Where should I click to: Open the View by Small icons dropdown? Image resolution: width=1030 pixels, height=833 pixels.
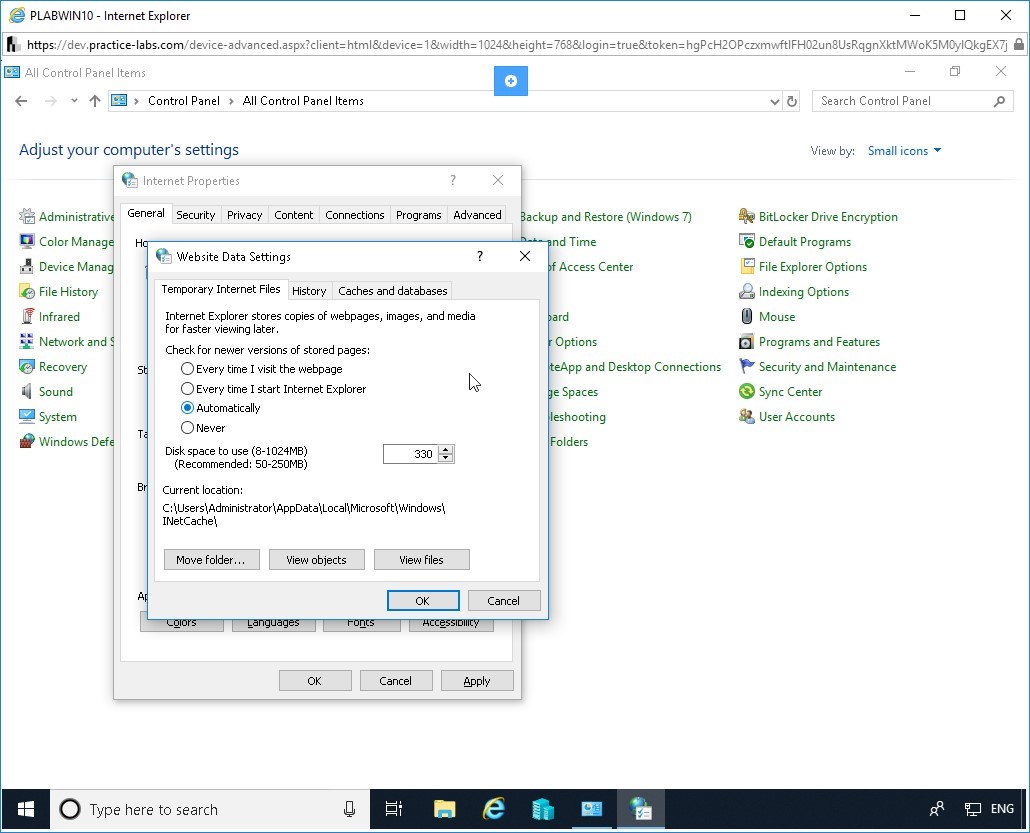(905, 150)
